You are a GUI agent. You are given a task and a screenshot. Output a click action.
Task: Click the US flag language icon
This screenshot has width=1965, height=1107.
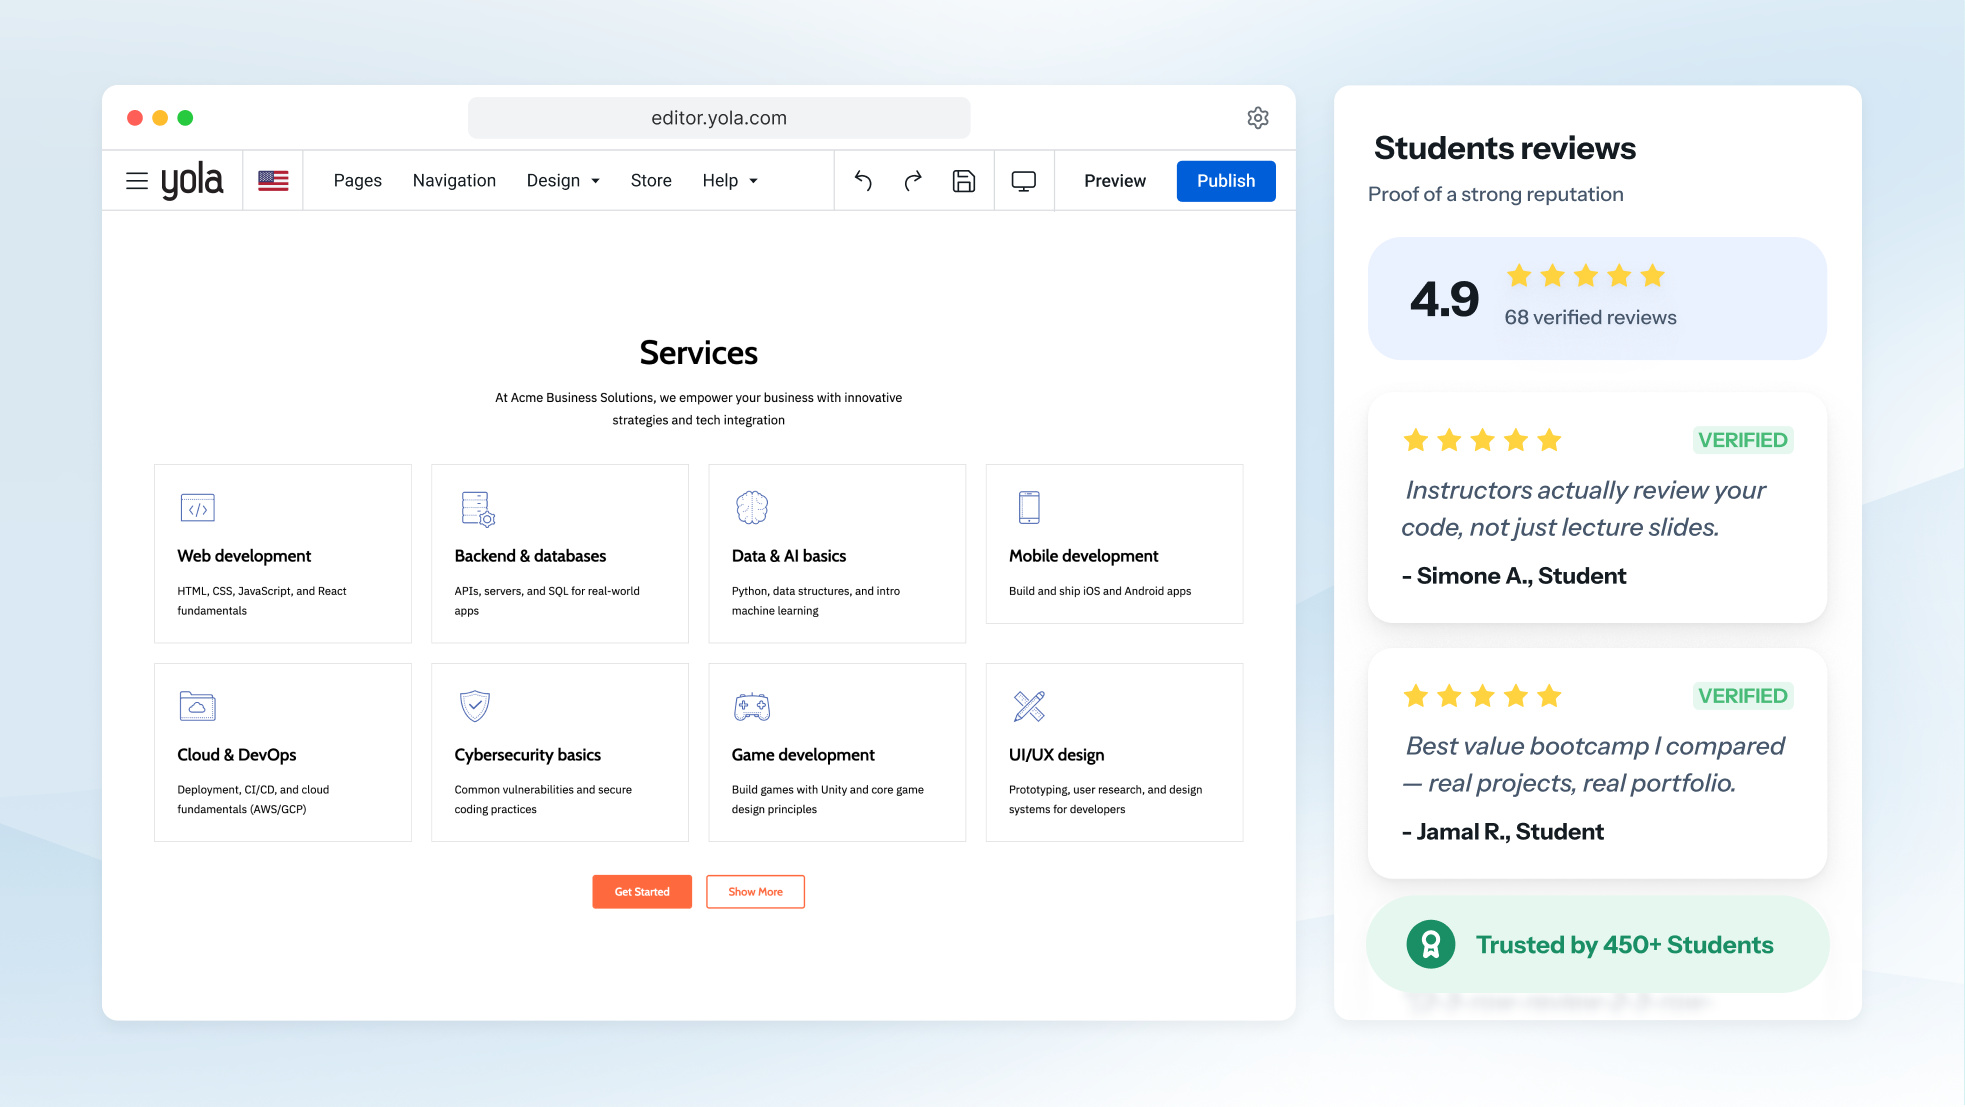coord(273,181)
